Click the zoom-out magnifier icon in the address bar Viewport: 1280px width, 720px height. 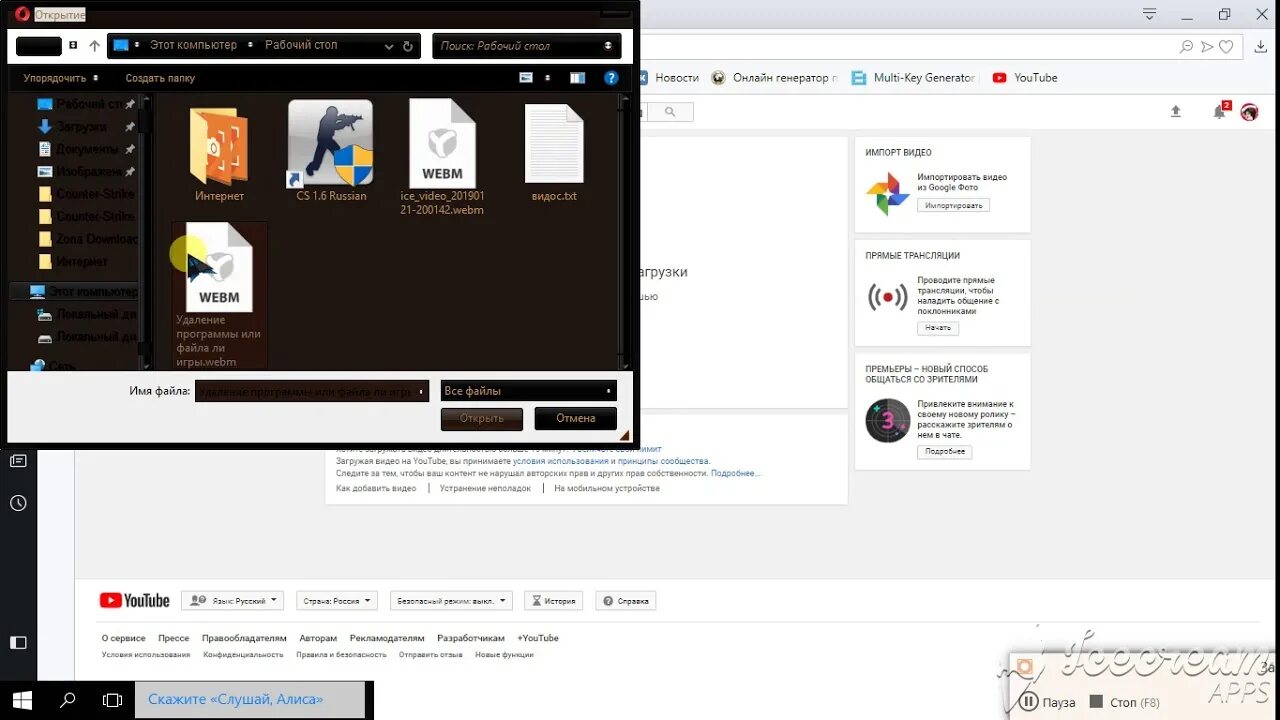pyautogui.click(x=1186, y=46)
